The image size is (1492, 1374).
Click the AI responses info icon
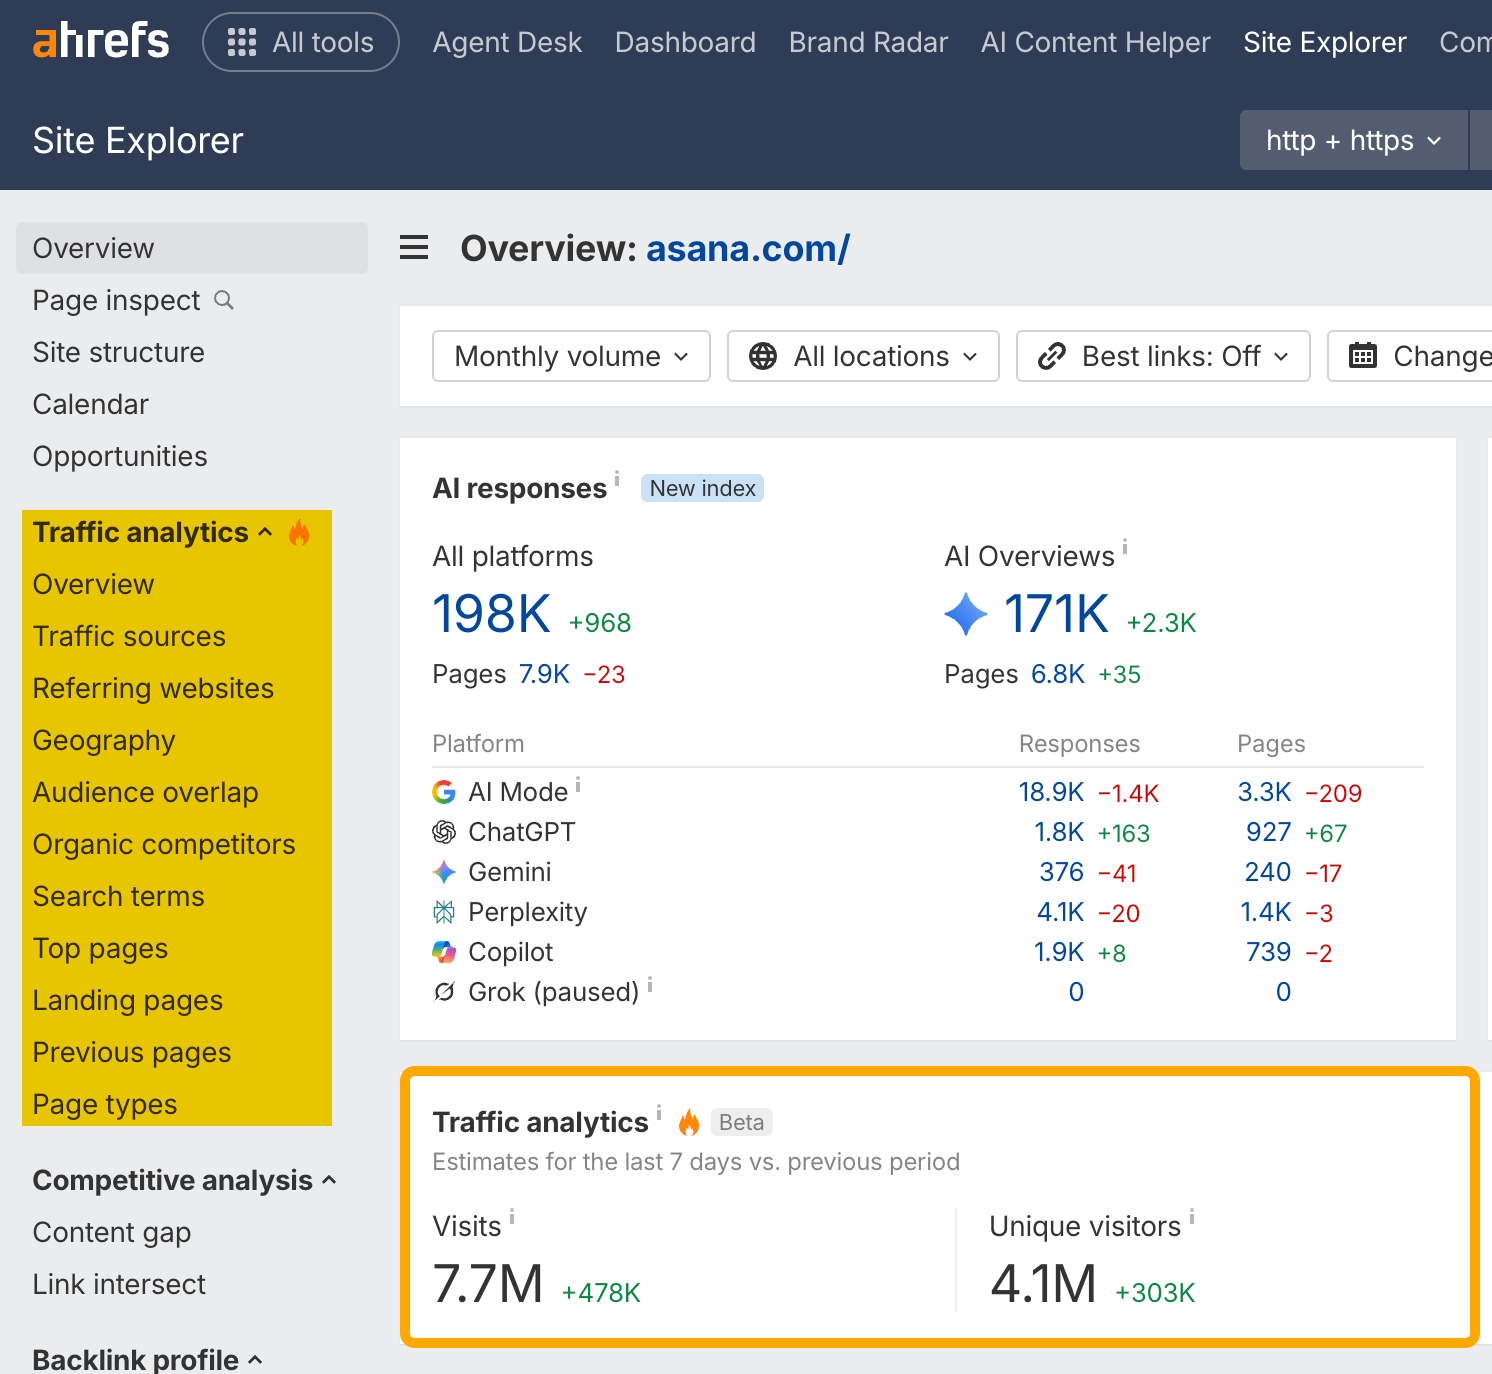pos(617,479)
